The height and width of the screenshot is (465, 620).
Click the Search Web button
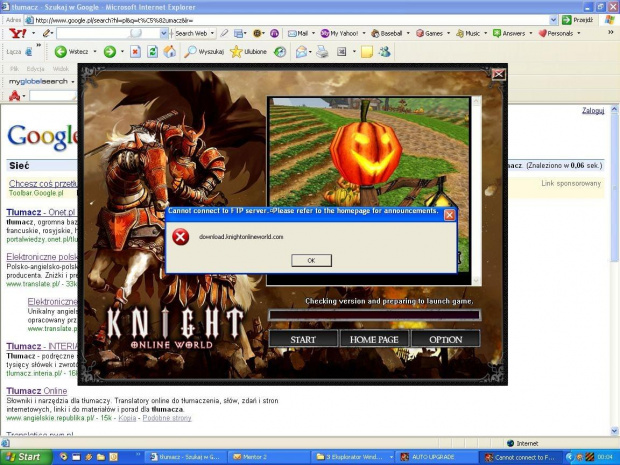coord(191,34)
